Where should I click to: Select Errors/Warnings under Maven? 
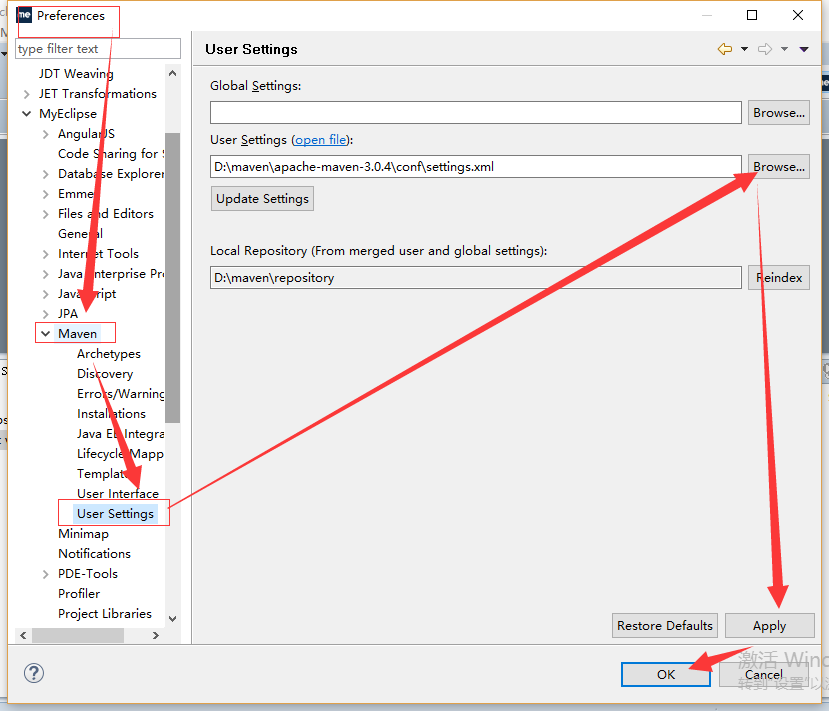tap(121, 394)
